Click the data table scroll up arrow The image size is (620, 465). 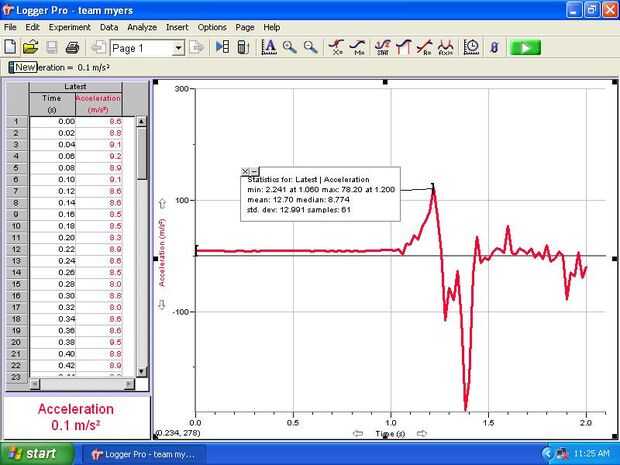click(142, 121)
